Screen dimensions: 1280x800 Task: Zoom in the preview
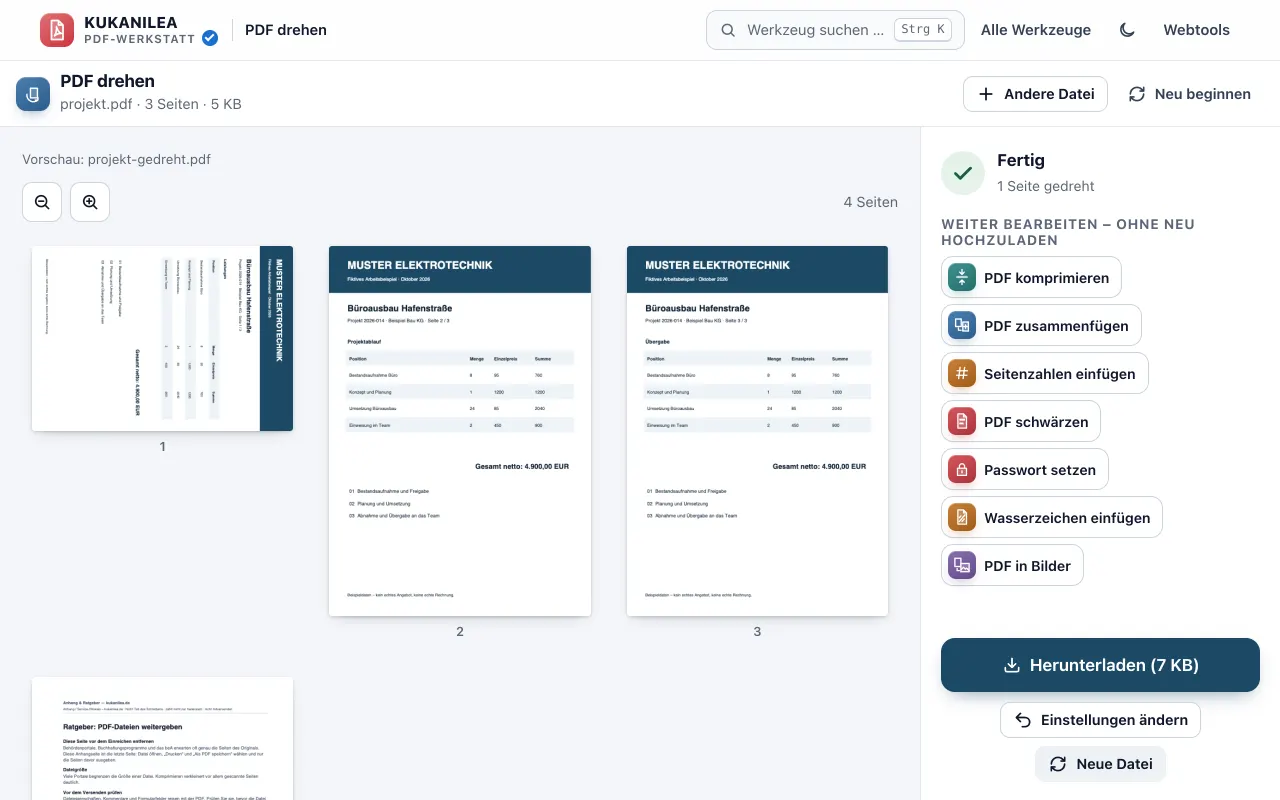pyautogui.click(x=90, y=202)
